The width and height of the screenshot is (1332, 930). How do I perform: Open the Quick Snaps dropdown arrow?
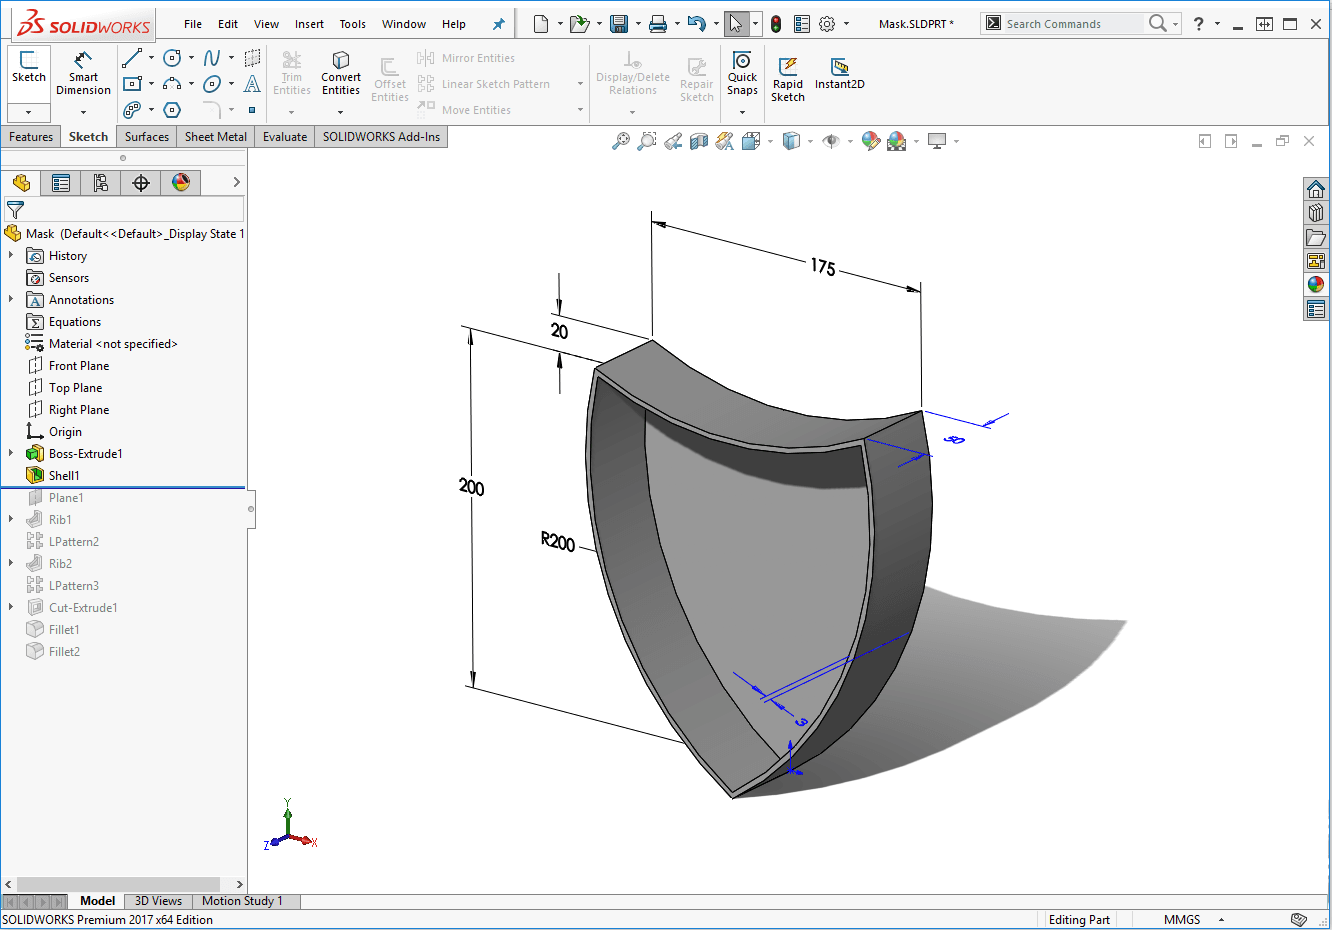[x=742, y=112]
